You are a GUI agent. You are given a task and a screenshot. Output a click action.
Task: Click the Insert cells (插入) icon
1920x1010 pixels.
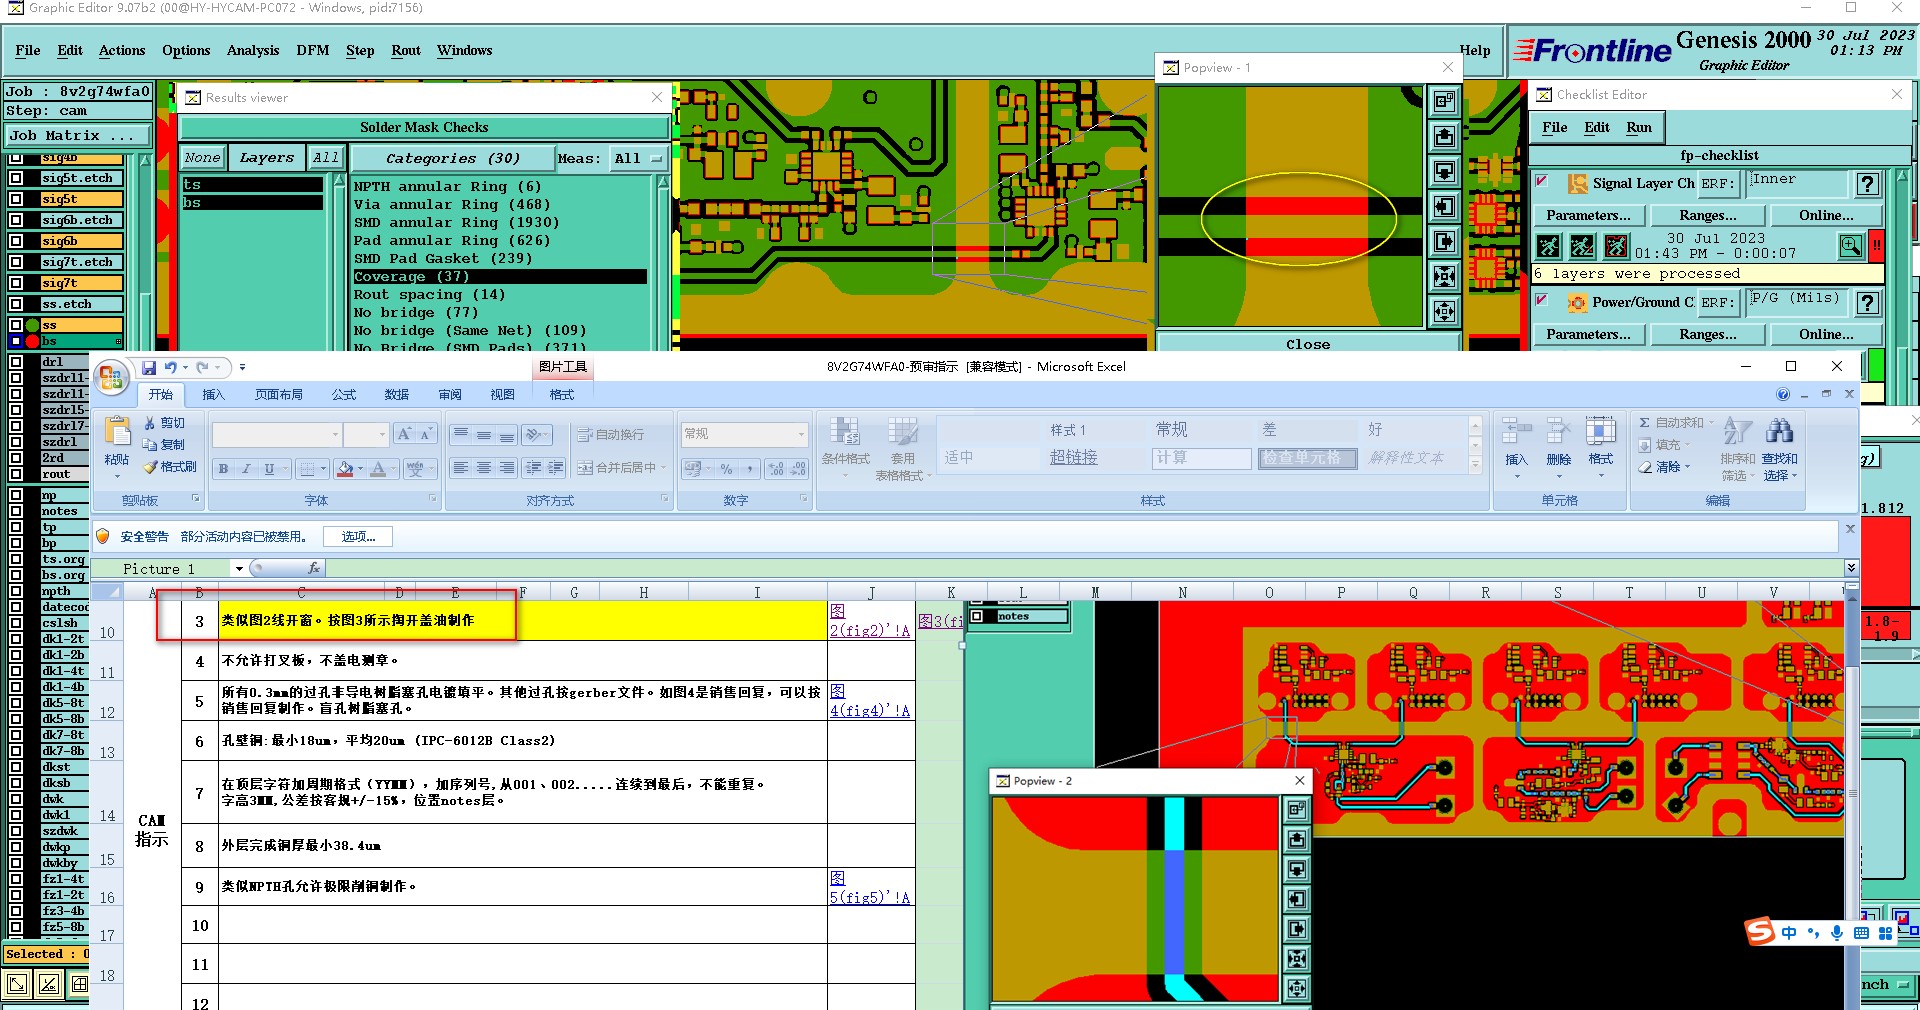pyautogui.click(x=1516, y=431)
